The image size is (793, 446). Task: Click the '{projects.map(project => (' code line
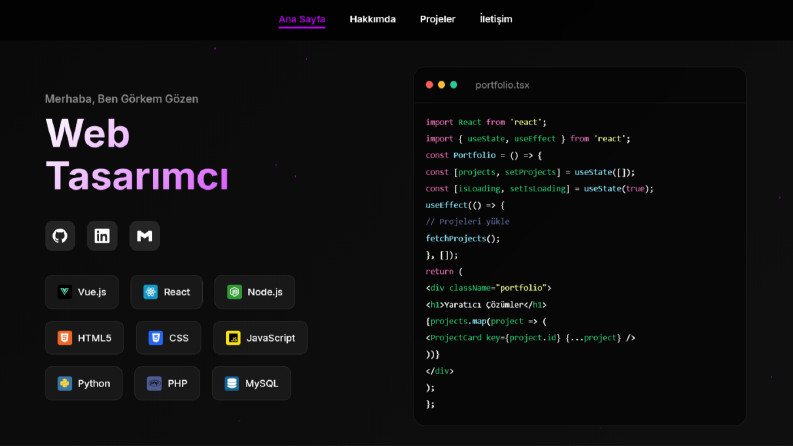(x=486, y=321)
